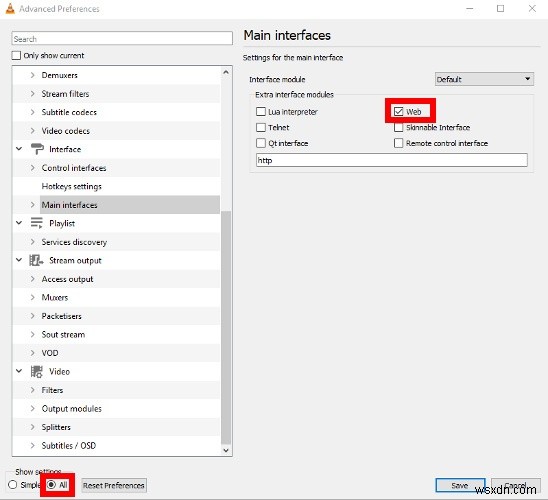Click the Cancel button
Viewport: 548px width, 500px height.
click(x=516, y=485)
